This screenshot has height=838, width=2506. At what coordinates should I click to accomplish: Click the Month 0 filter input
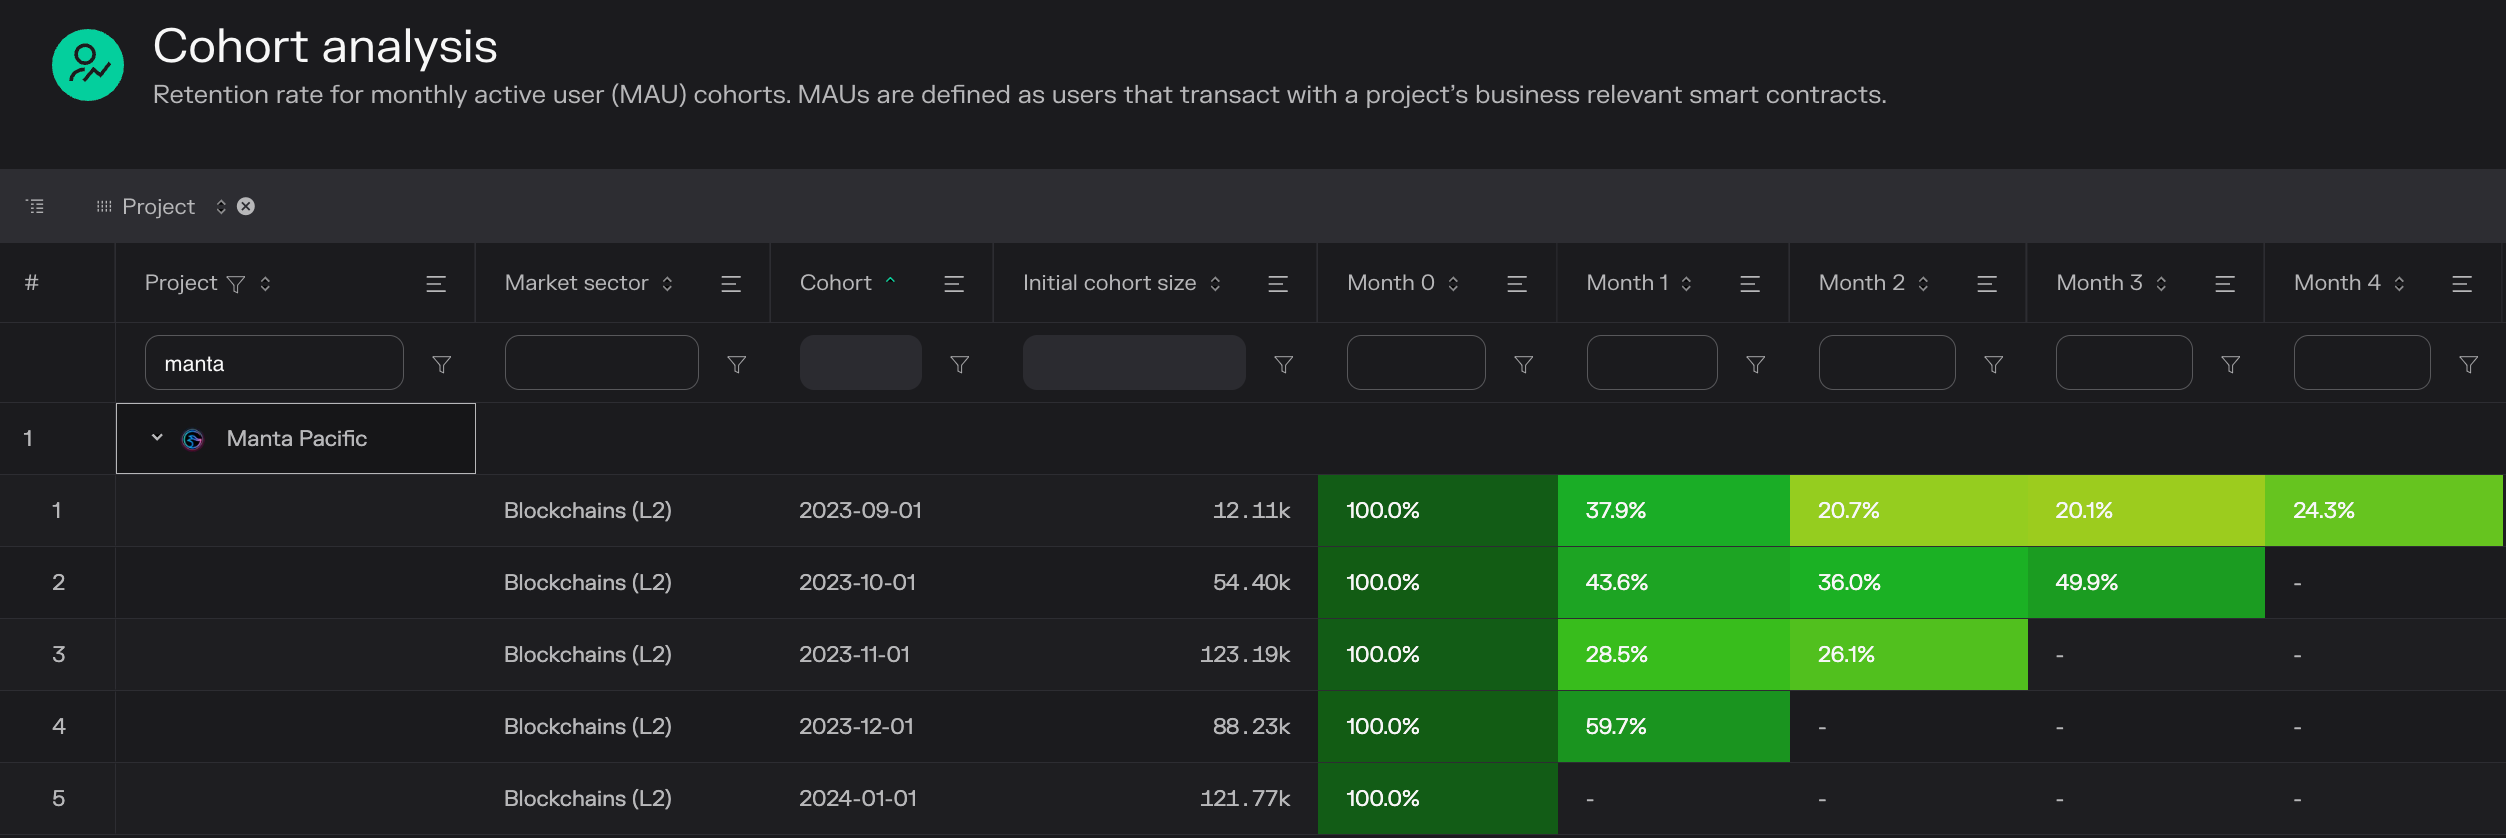click(1416, 363)
